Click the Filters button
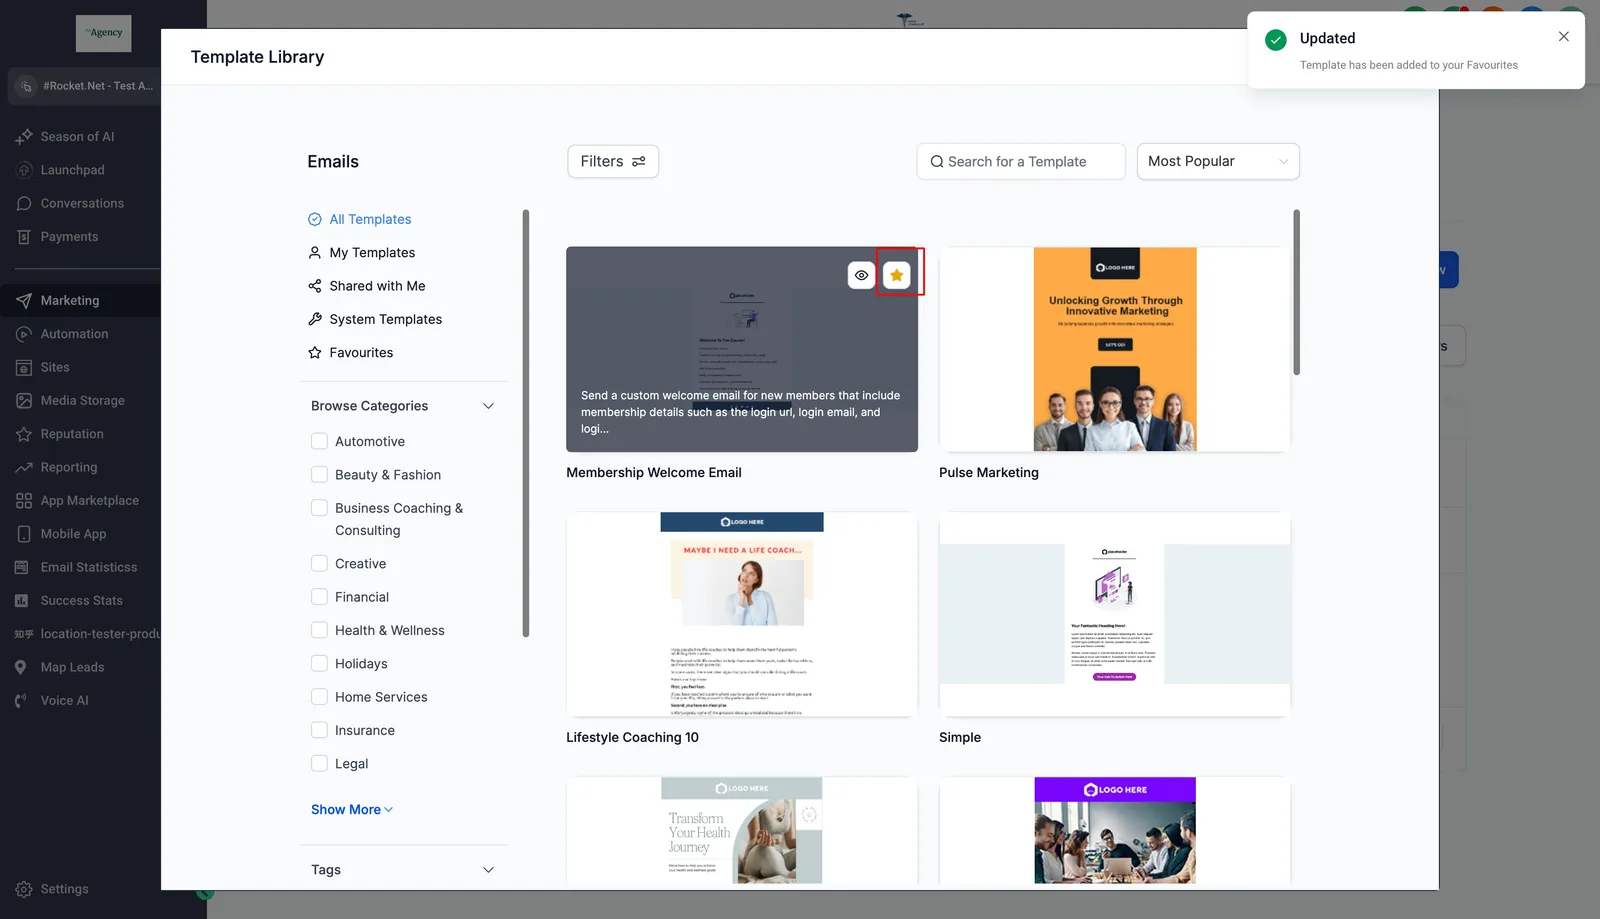1600x919 pixels. 613,162
